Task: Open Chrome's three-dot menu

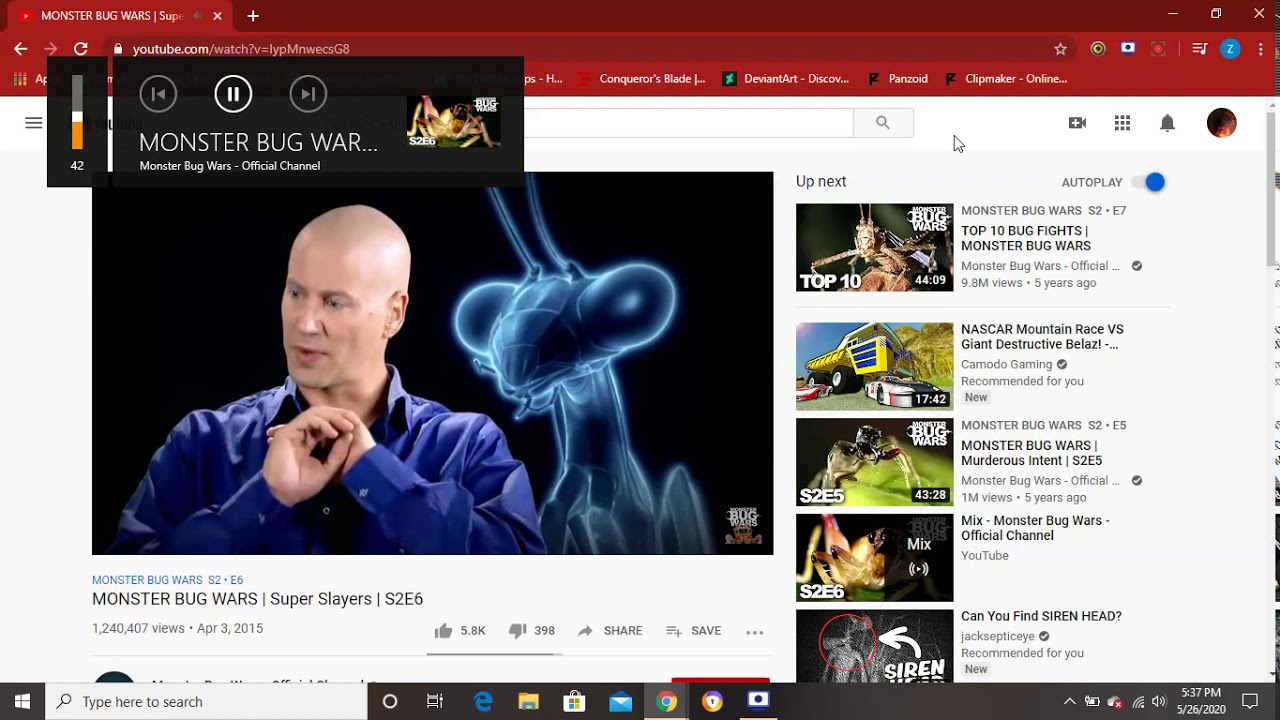Action: pos(1261,48)
